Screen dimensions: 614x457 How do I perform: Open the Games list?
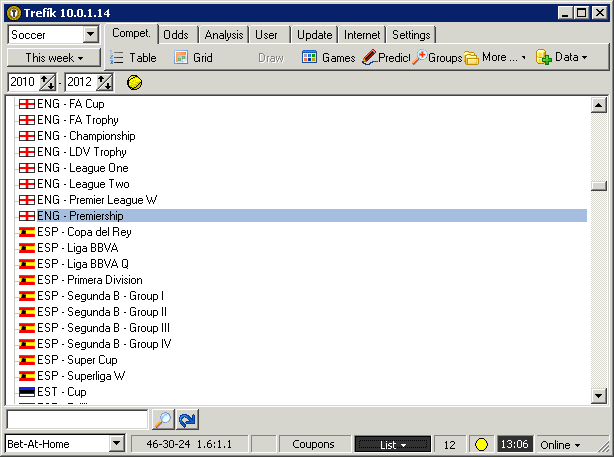(329, 58)
